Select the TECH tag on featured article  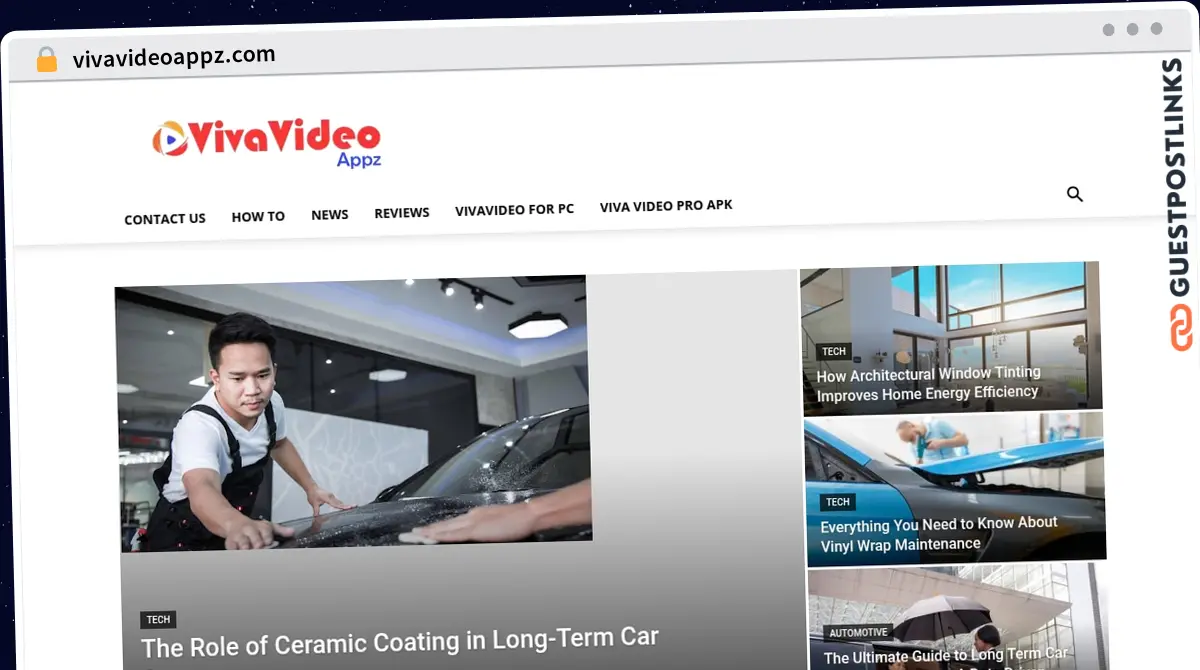(x=158, y=620)
